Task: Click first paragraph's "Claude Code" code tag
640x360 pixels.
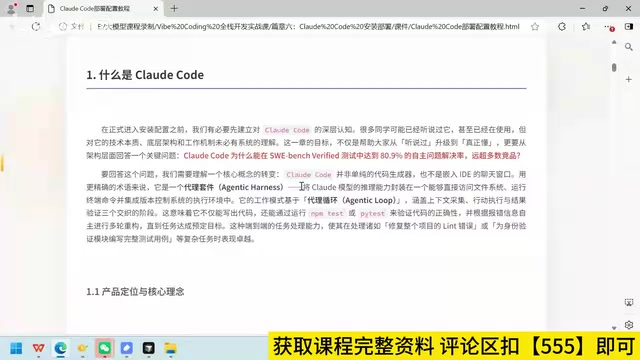Action: pos(287,130)
